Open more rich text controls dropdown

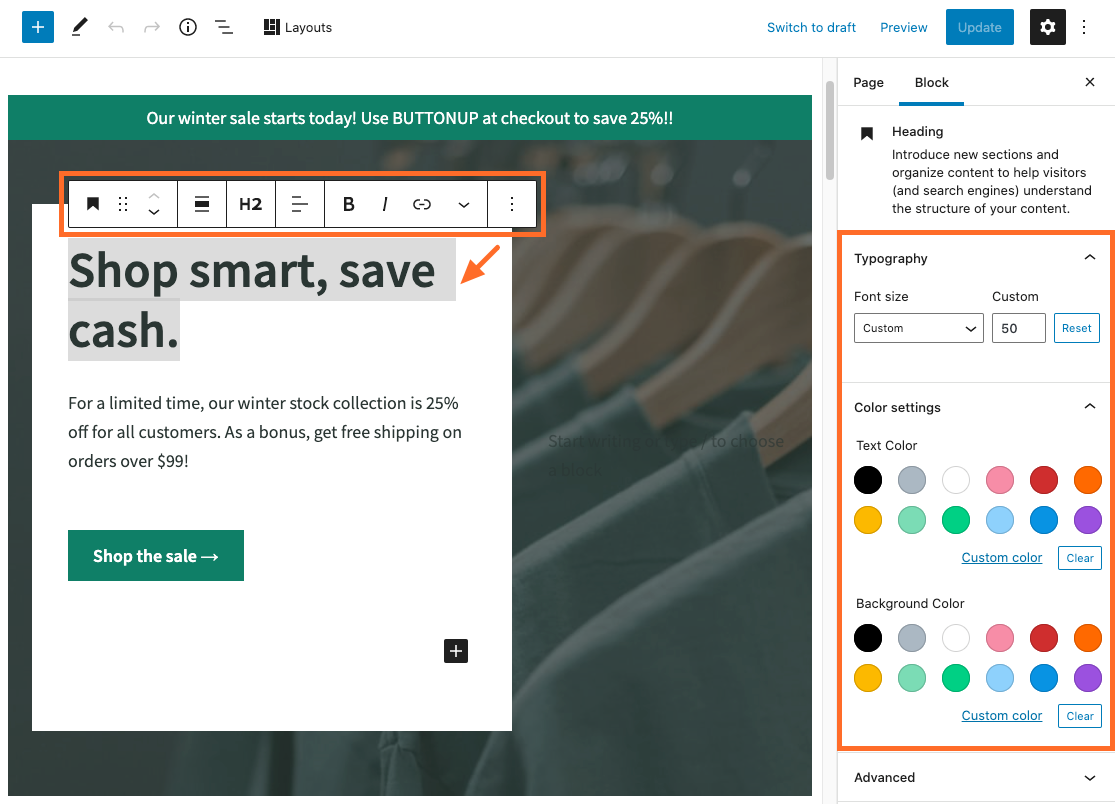[x=464, y=204]
